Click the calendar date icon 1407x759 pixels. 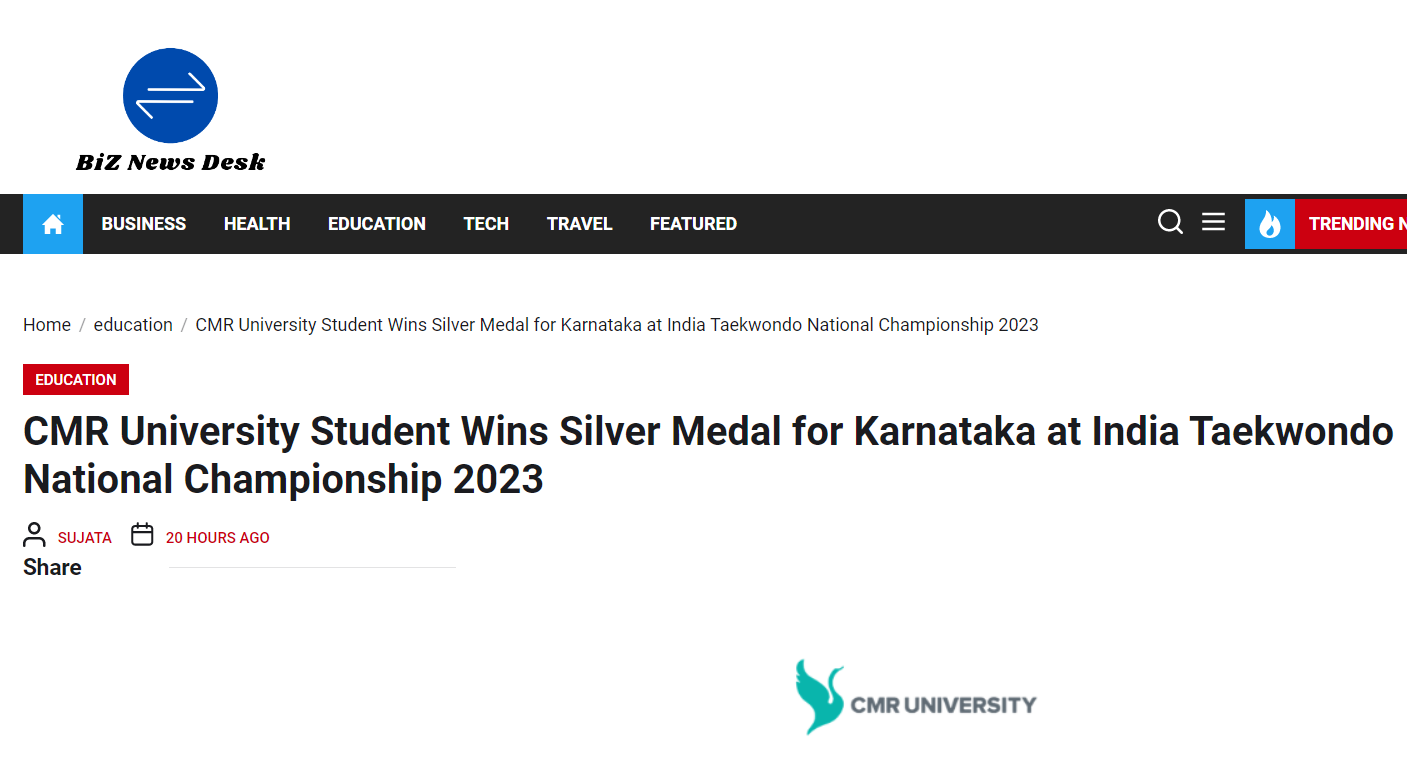[143, 535]
